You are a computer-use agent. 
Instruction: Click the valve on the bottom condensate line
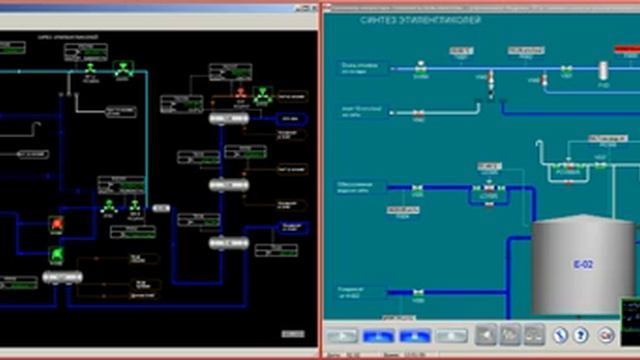pos(418,292)
